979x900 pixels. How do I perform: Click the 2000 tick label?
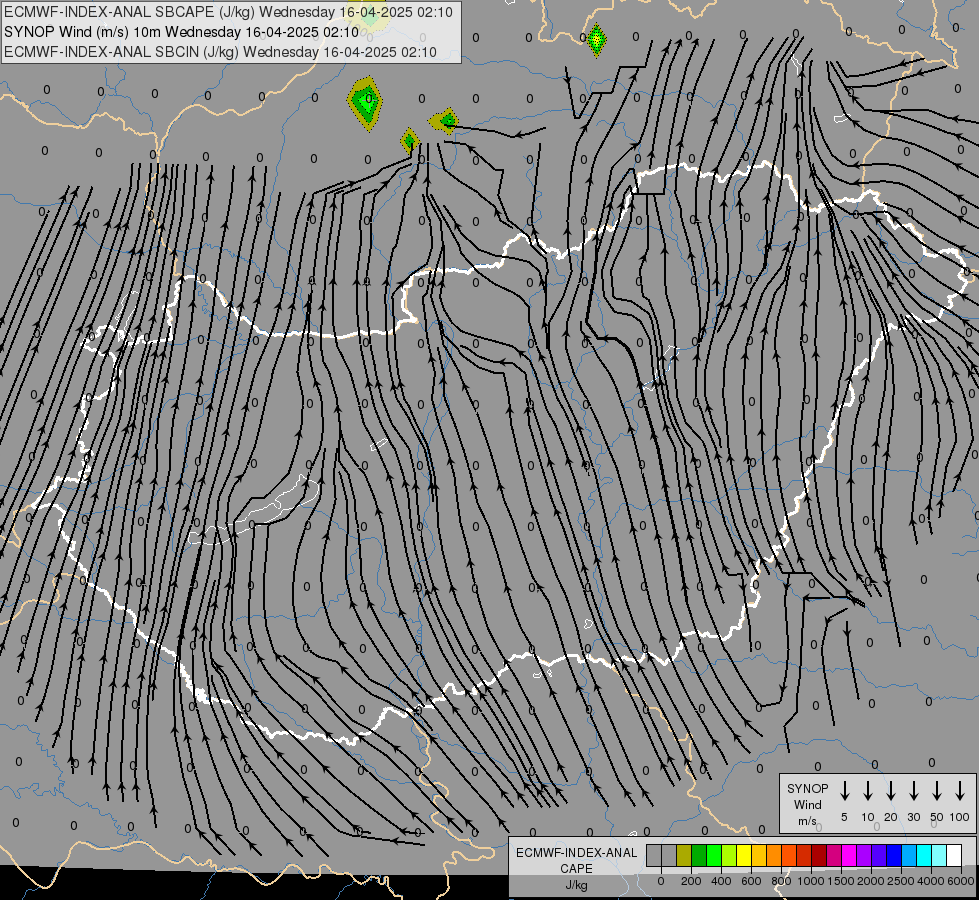pyautogui.click(x=871, y=881)
